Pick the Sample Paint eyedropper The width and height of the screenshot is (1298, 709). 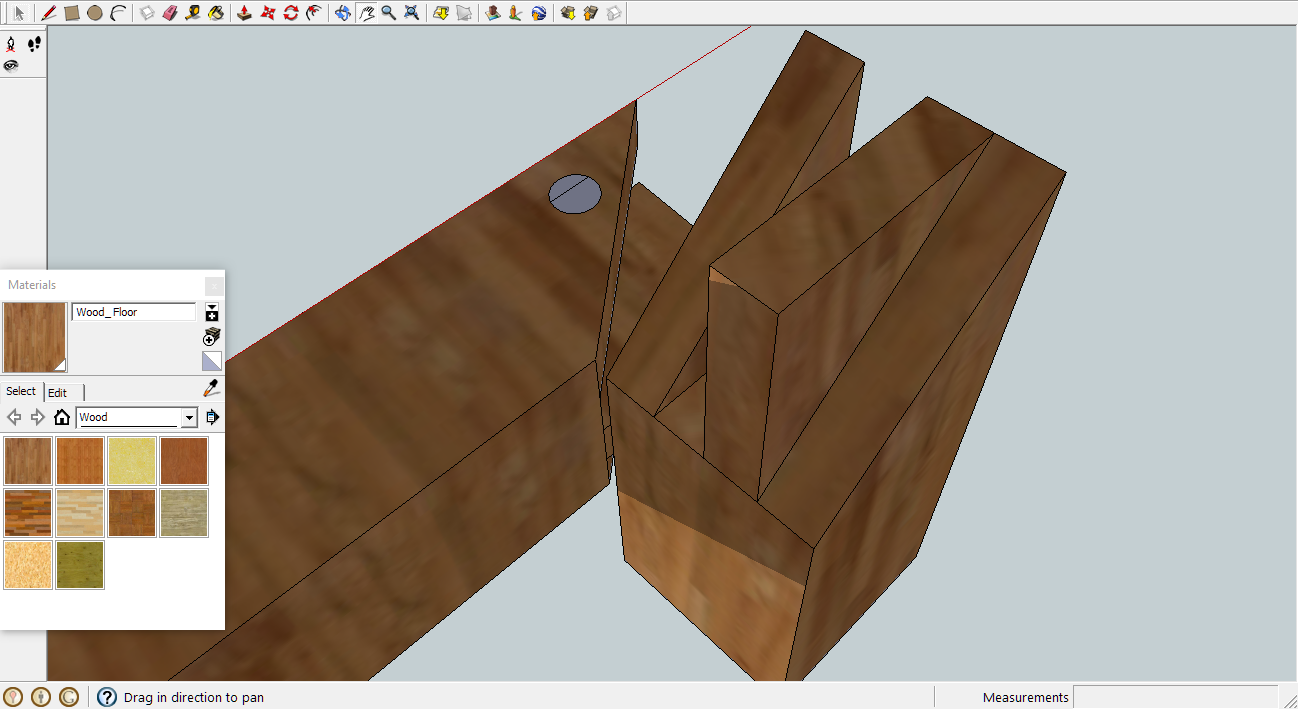[211, 389]
